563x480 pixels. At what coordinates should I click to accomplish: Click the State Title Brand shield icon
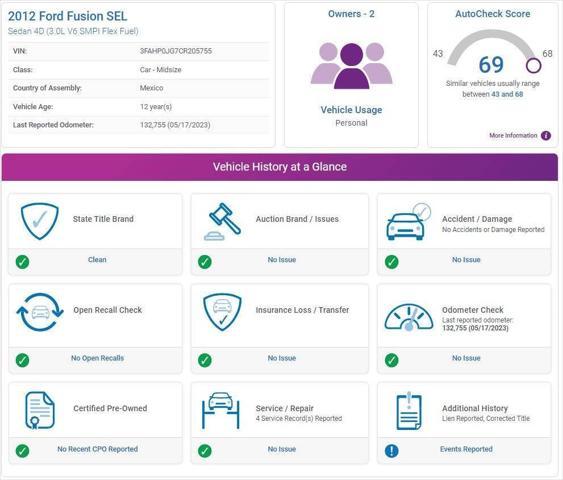(x=39, y=221)
